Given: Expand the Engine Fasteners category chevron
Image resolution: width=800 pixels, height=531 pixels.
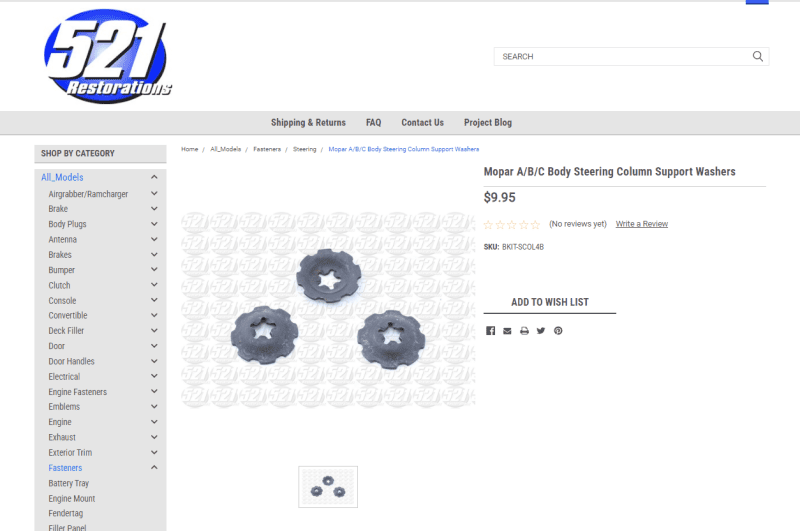Looking at the screenshot, I should [x=154, y=392].
